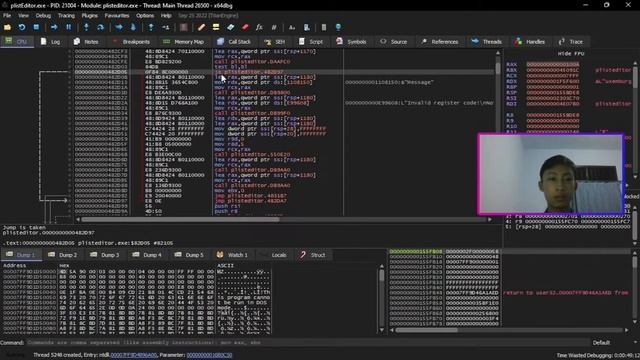Open the File menu

7,16
